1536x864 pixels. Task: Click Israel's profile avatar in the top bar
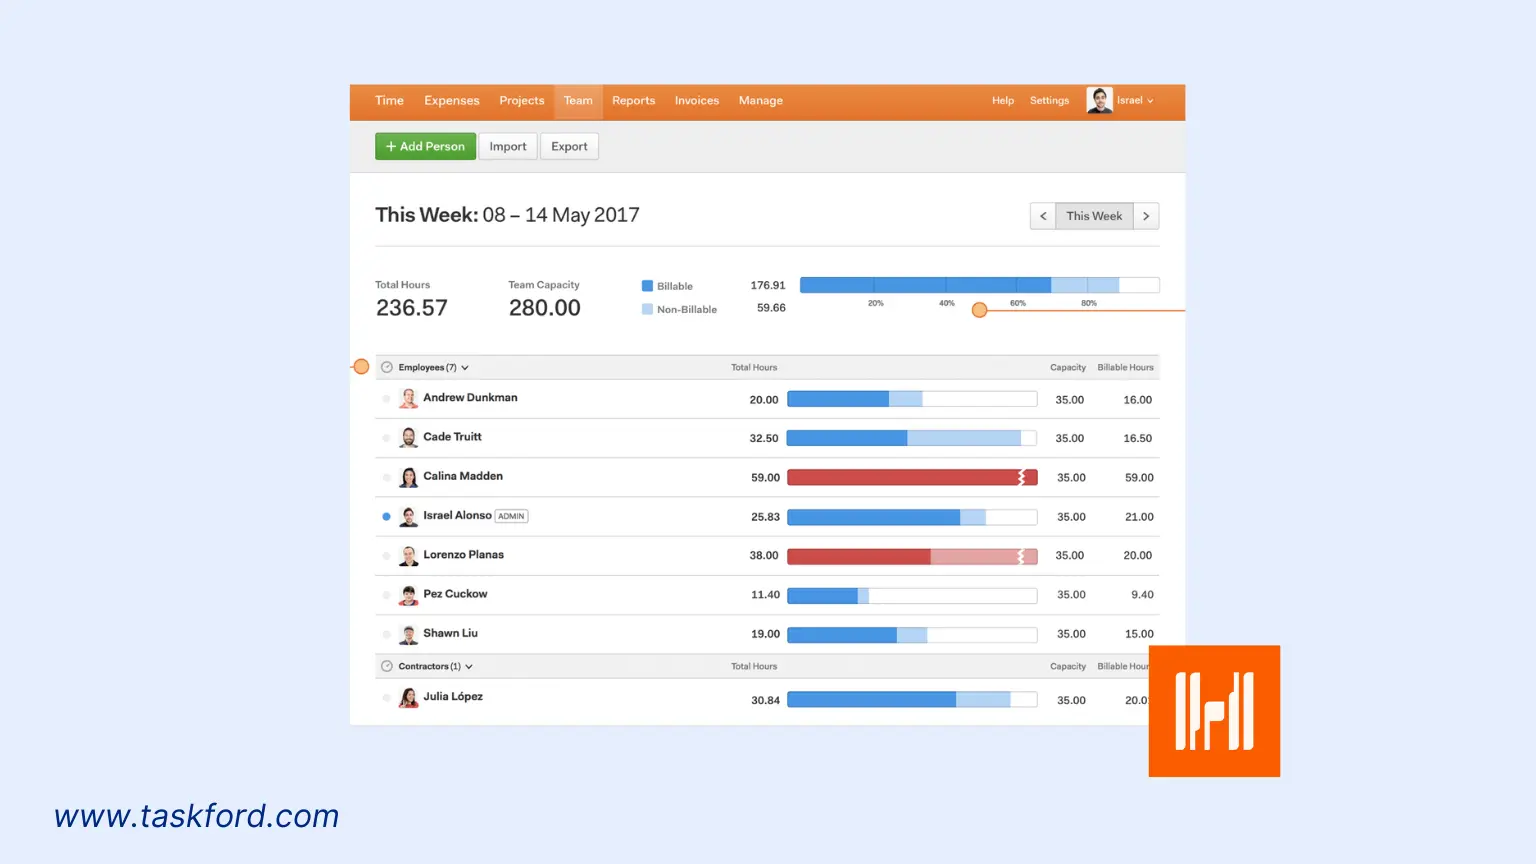click(x=1099, y=100)
